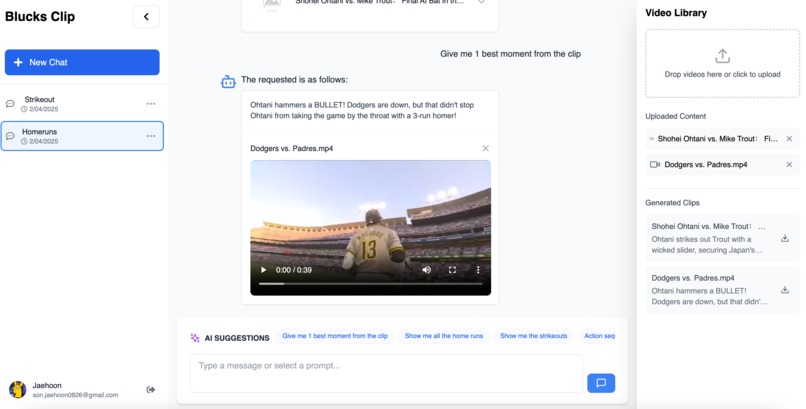Mute the video with the volume icon
806x409 pixels.
[427, 270]
